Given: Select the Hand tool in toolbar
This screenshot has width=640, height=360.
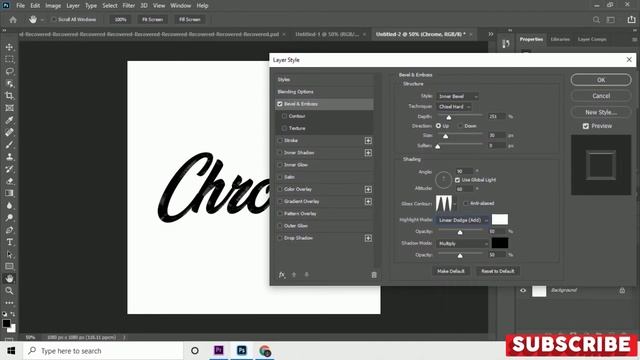Looking at the screenshot, I should (x=9, y=278).
